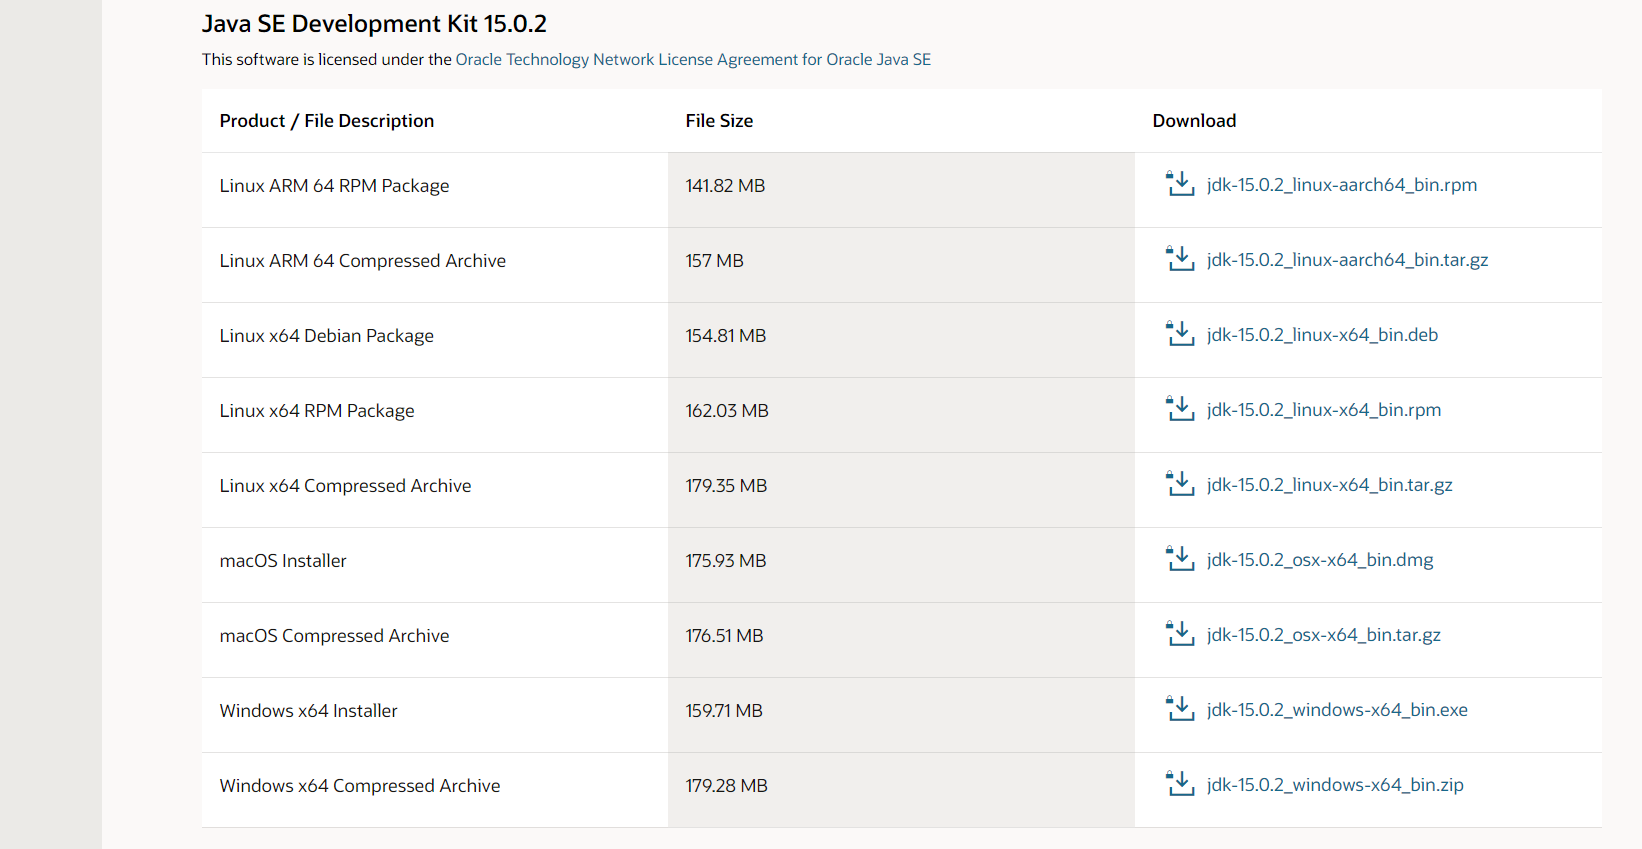This screenshot has height=849, width=1642.
Task: Select macOS Compressed Archive text
Action: (x=334, y=636)
